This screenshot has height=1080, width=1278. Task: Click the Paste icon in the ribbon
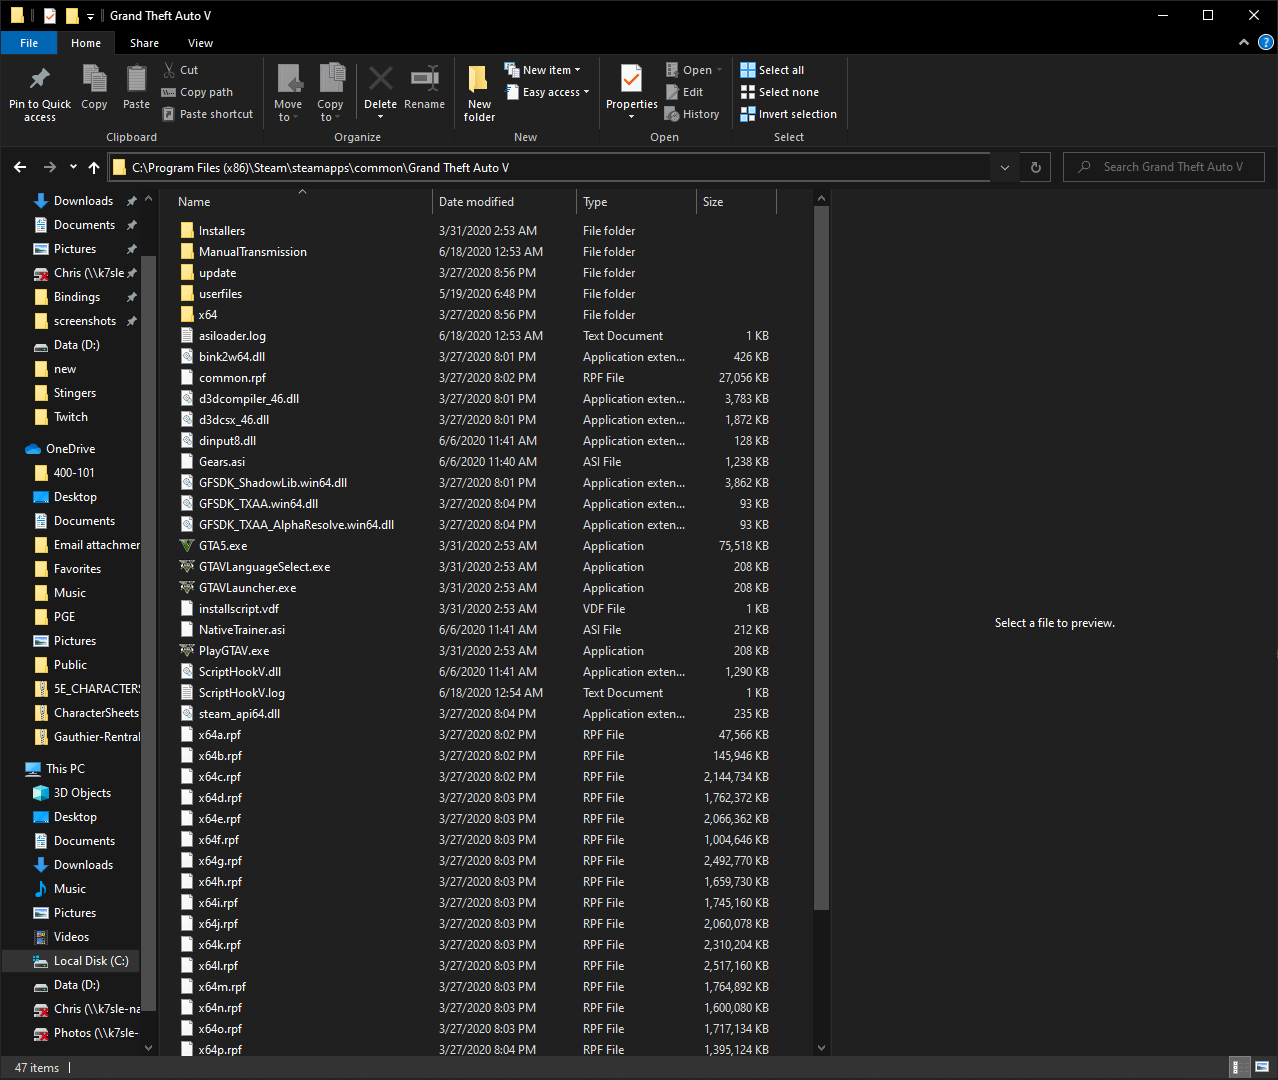coord(136,88)
